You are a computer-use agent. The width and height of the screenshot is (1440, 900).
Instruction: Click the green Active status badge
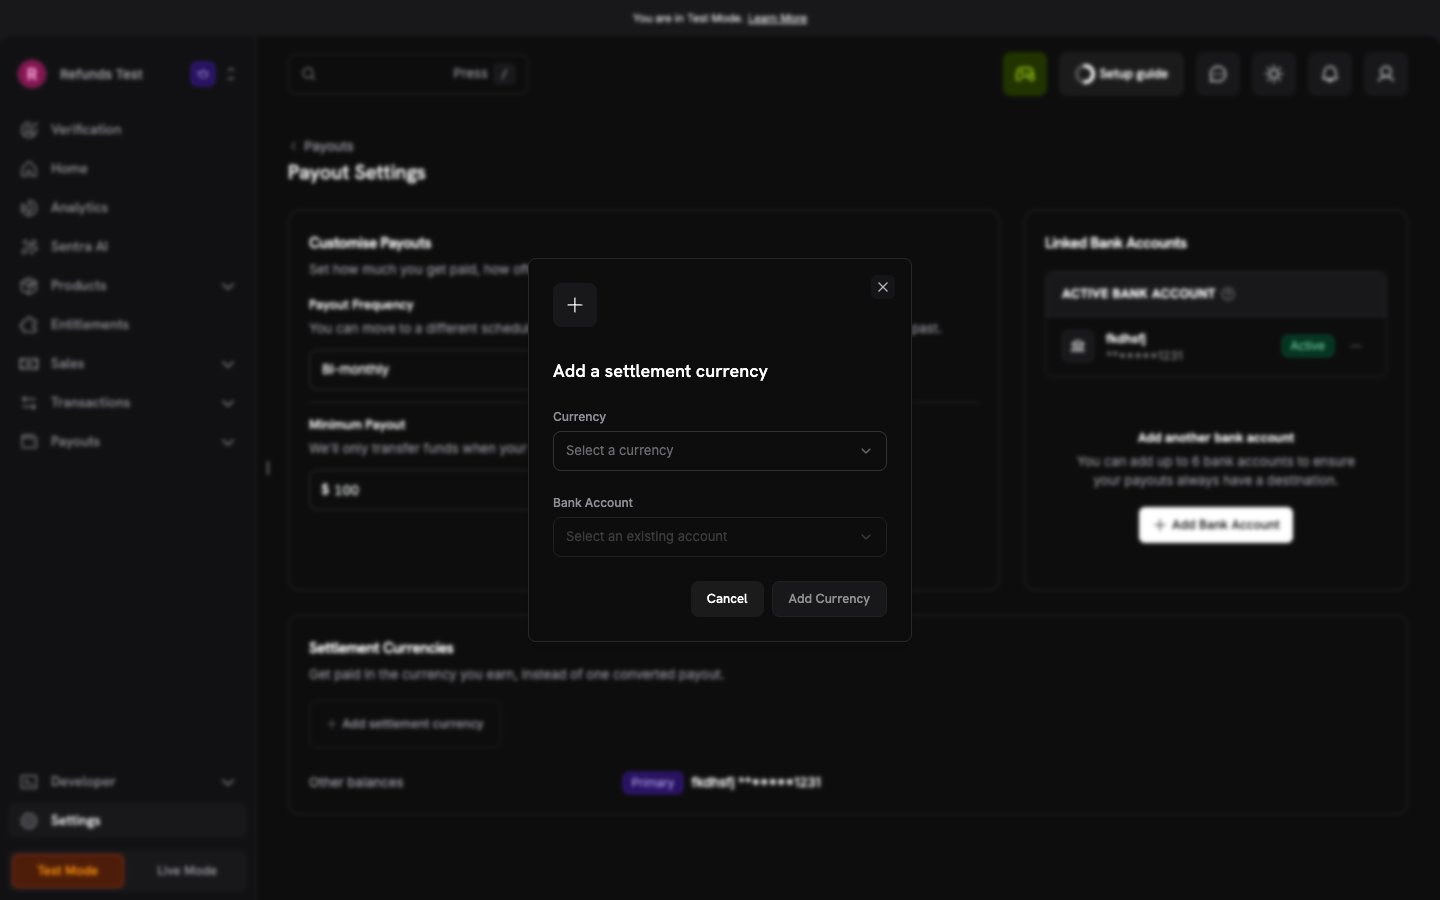tap(1307, 346)
